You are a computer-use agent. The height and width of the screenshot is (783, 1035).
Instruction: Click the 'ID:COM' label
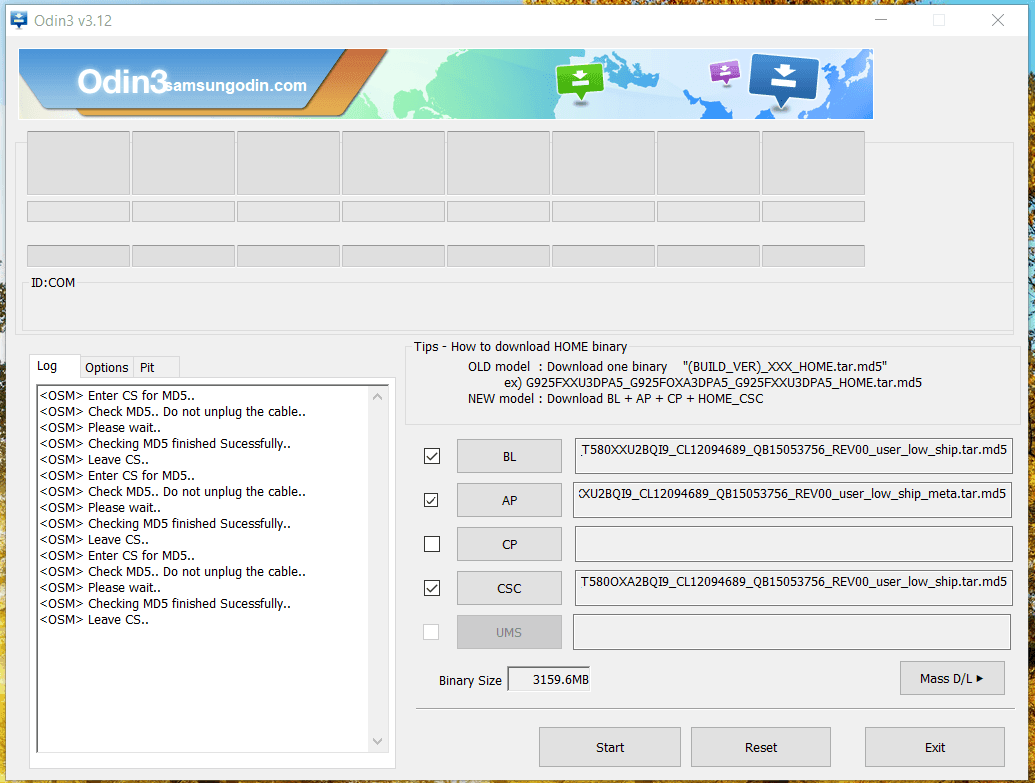(x=53, y=283)
